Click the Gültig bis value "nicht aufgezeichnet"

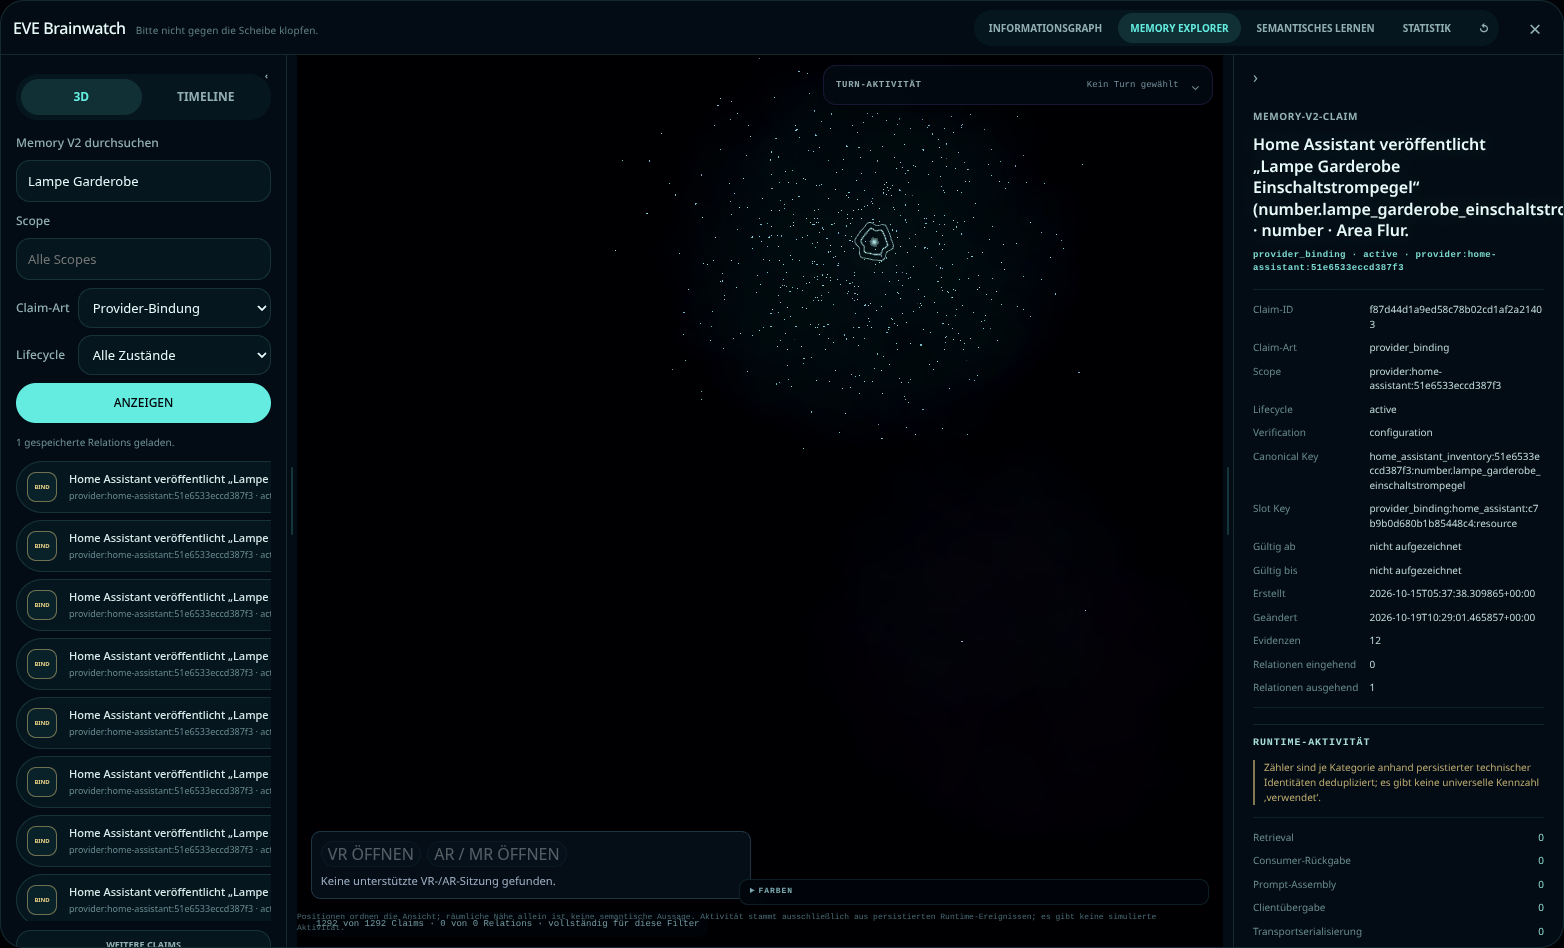point(1415,571)
